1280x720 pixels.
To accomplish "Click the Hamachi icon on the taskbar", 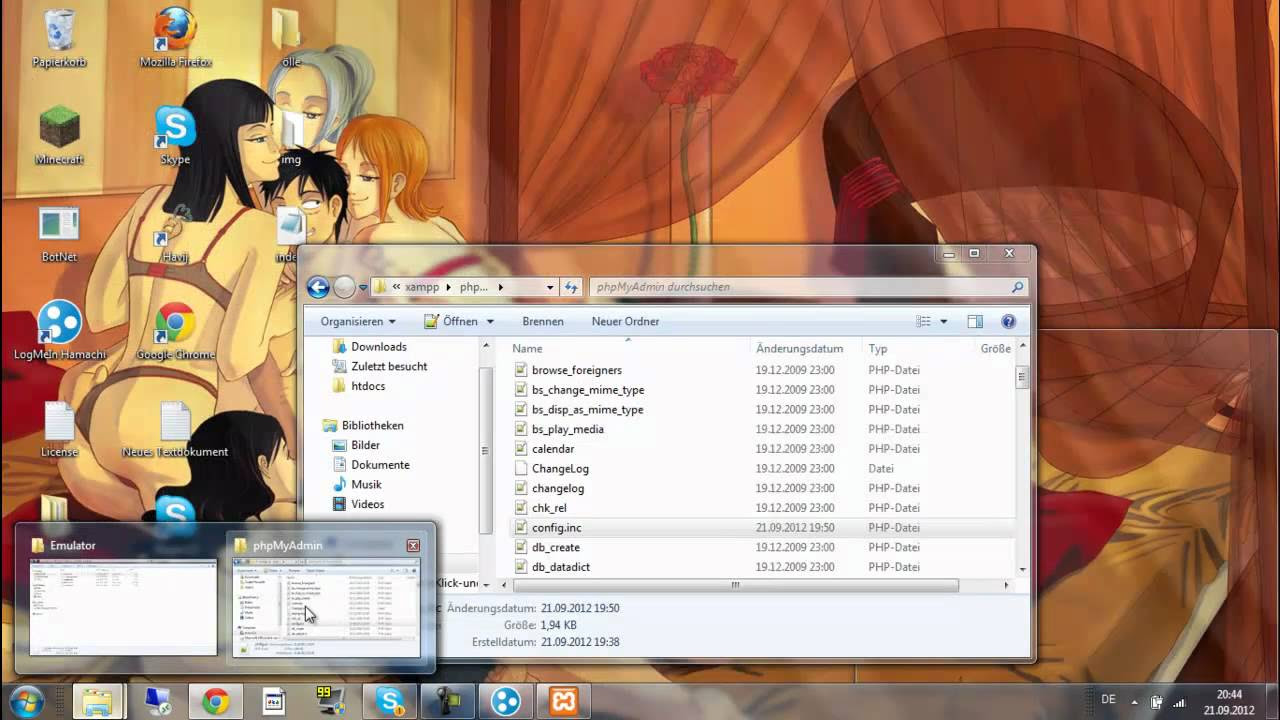I will 505,702.
